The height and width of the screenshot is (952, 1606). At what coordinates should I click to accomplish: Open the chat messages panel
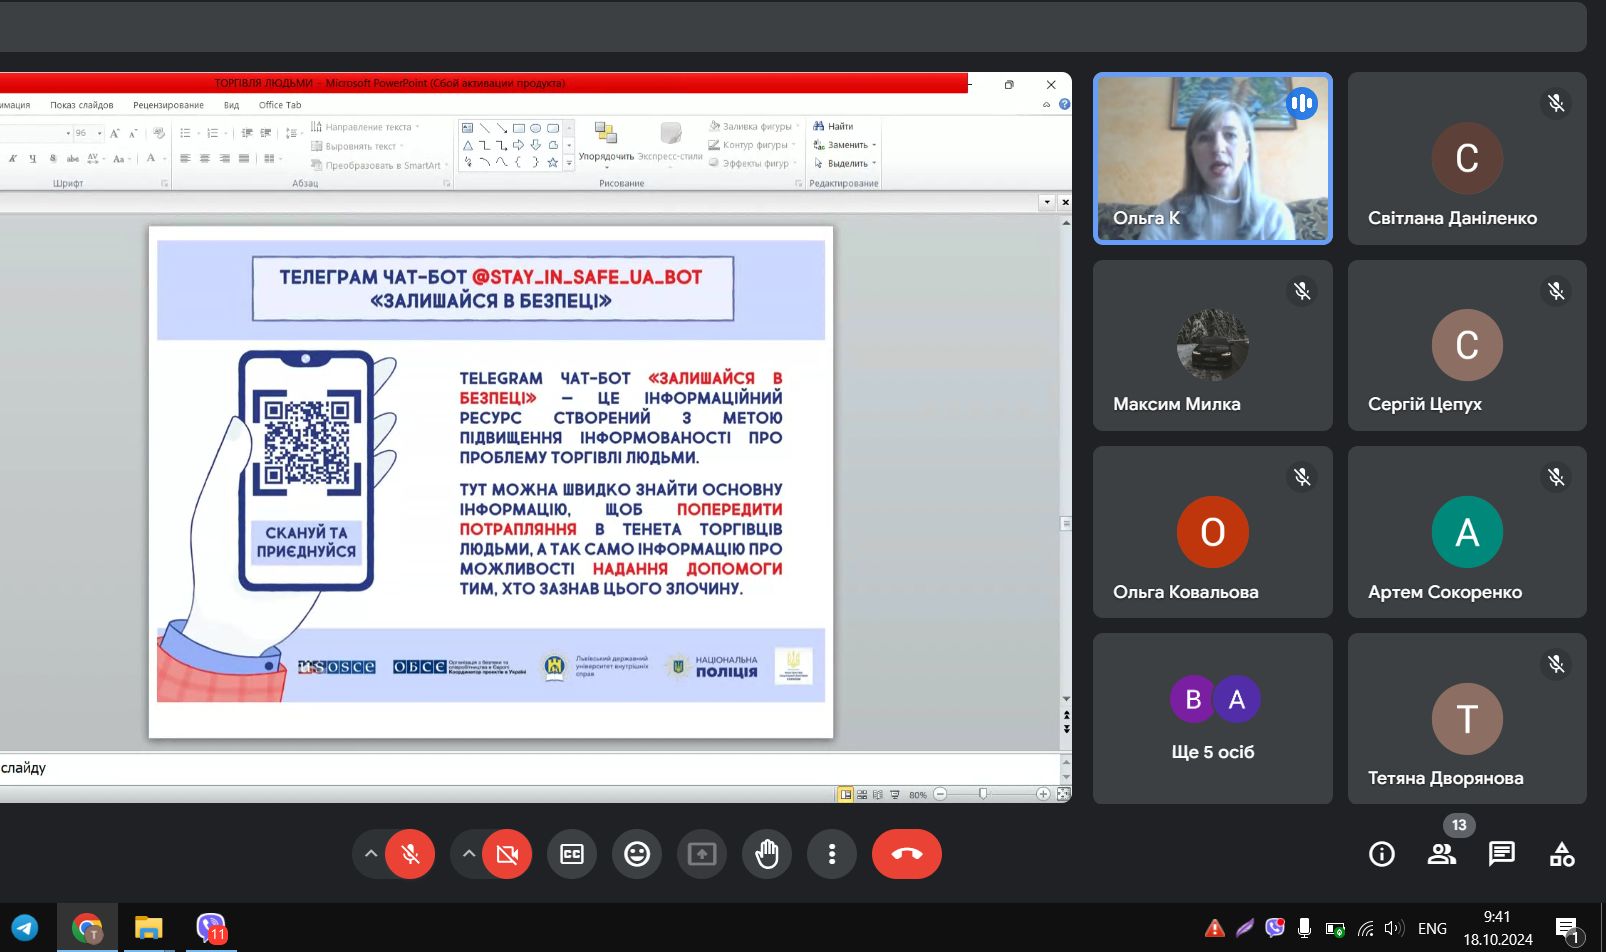point(1501,854)
